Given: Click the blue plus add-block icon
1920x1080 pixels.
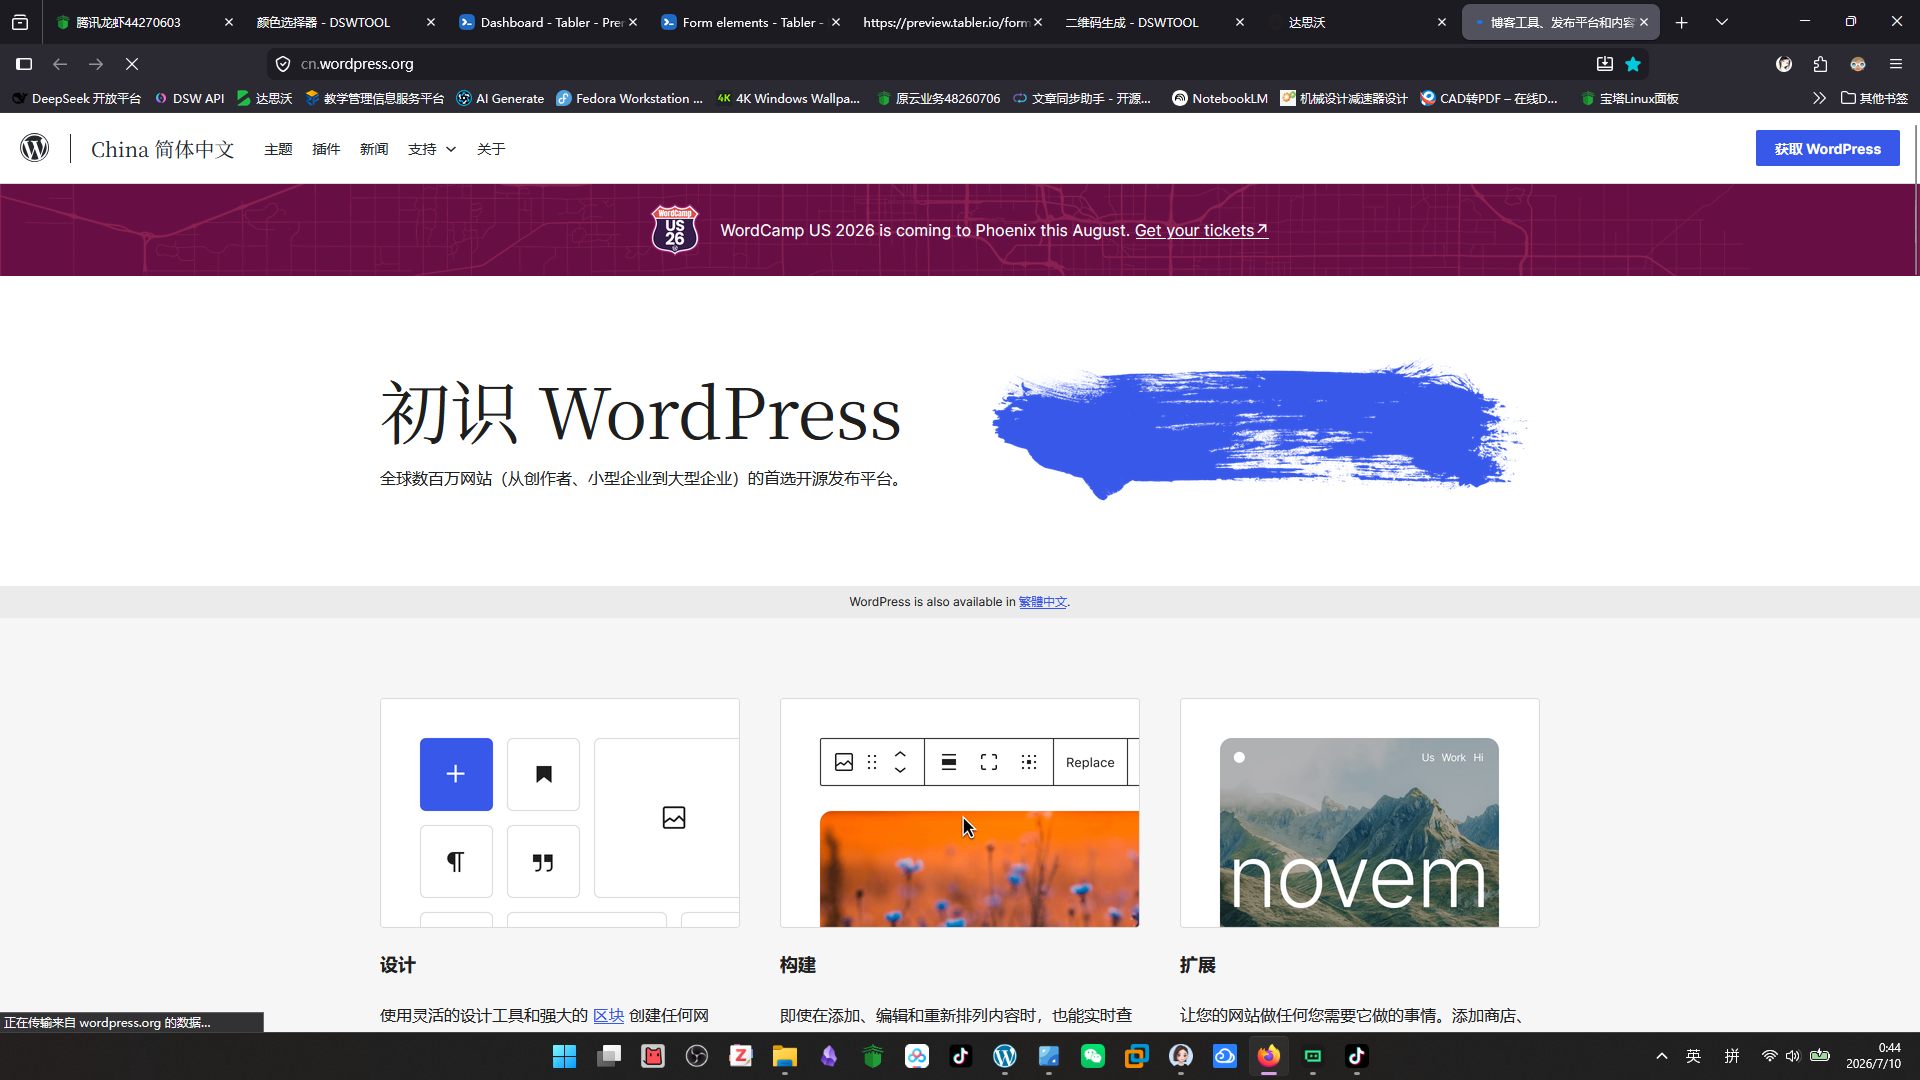Looking at the screenshot, I should (x=456, y=774).
